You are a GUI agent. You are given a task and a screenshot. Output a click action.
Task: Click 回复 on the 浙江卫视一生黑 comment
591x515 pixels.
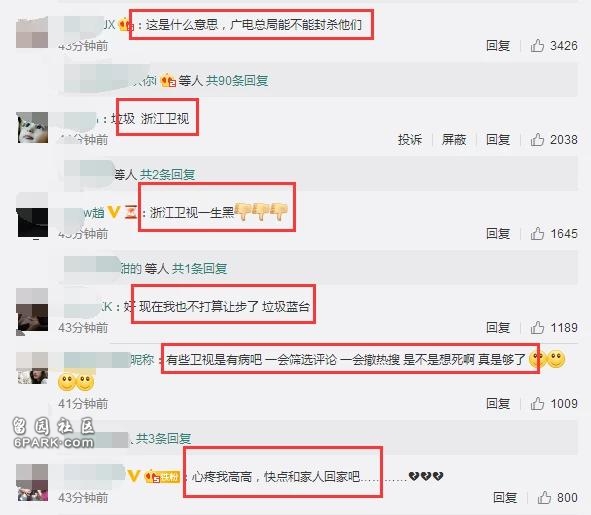click(498, 234)
